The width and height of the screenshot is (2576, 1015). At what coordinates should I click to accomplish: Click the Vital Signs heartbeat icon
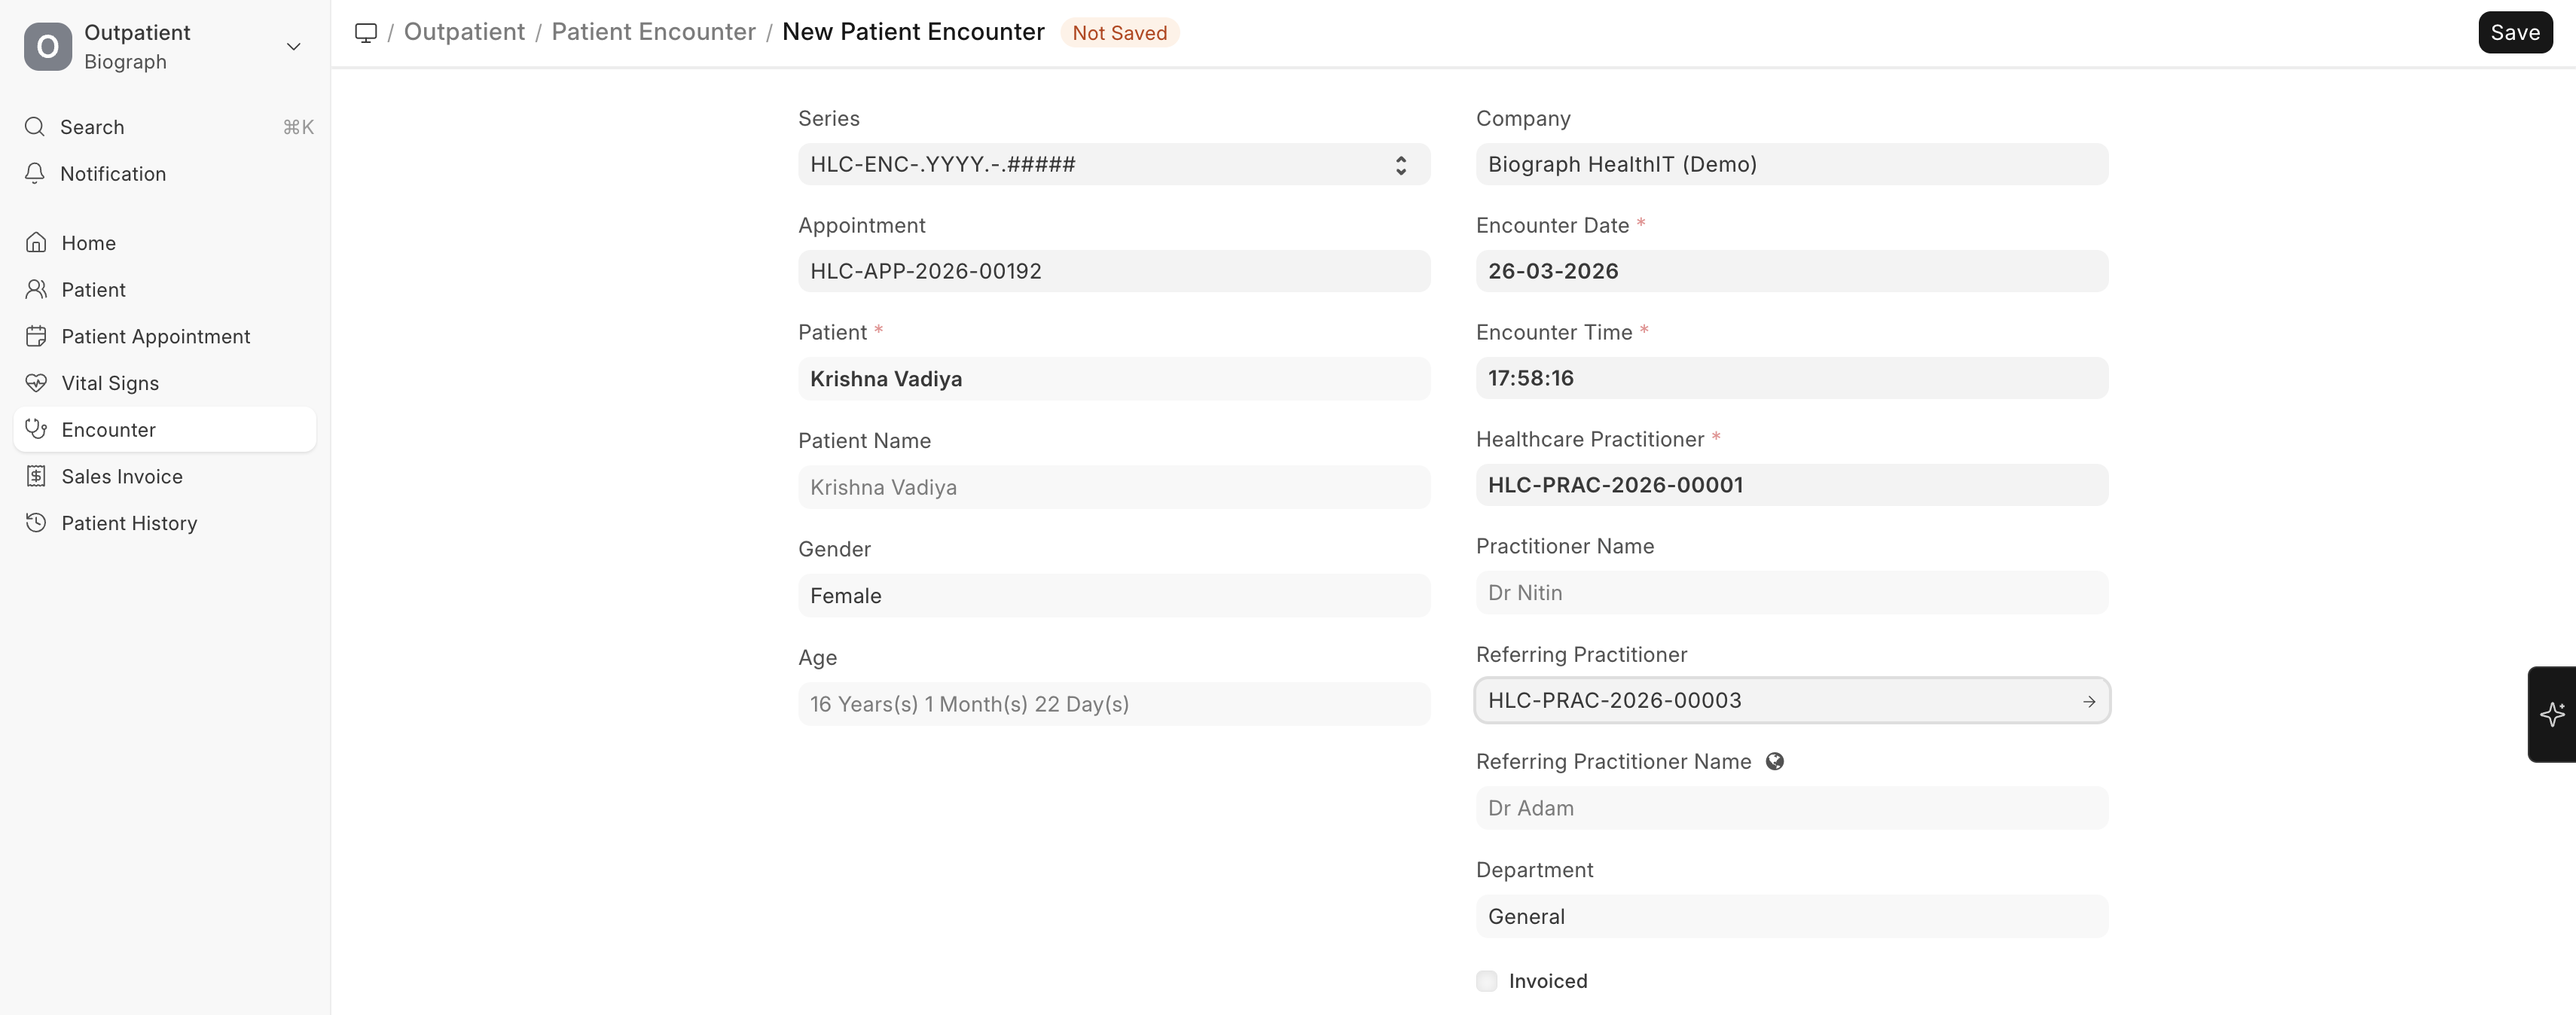coord(36,383)
